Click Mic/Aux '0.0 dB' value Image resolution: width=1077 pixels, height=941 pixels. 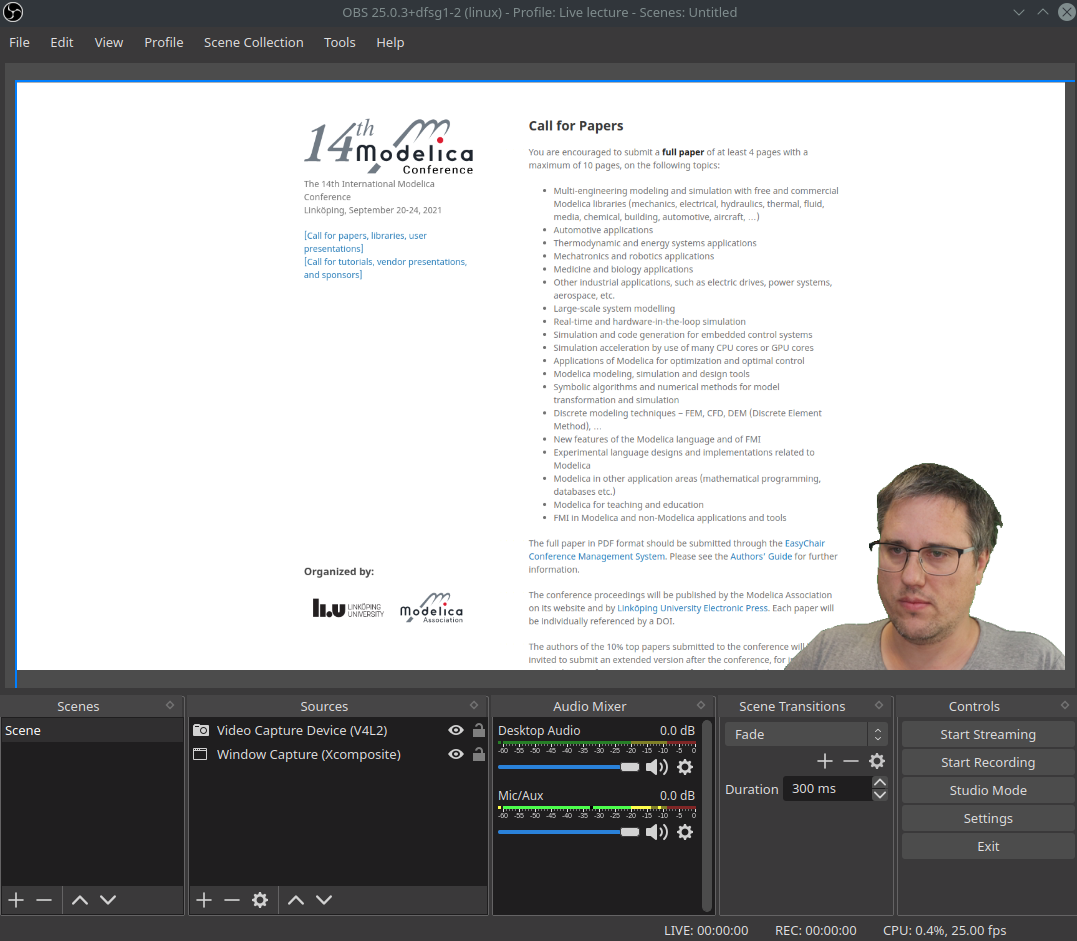677,795
